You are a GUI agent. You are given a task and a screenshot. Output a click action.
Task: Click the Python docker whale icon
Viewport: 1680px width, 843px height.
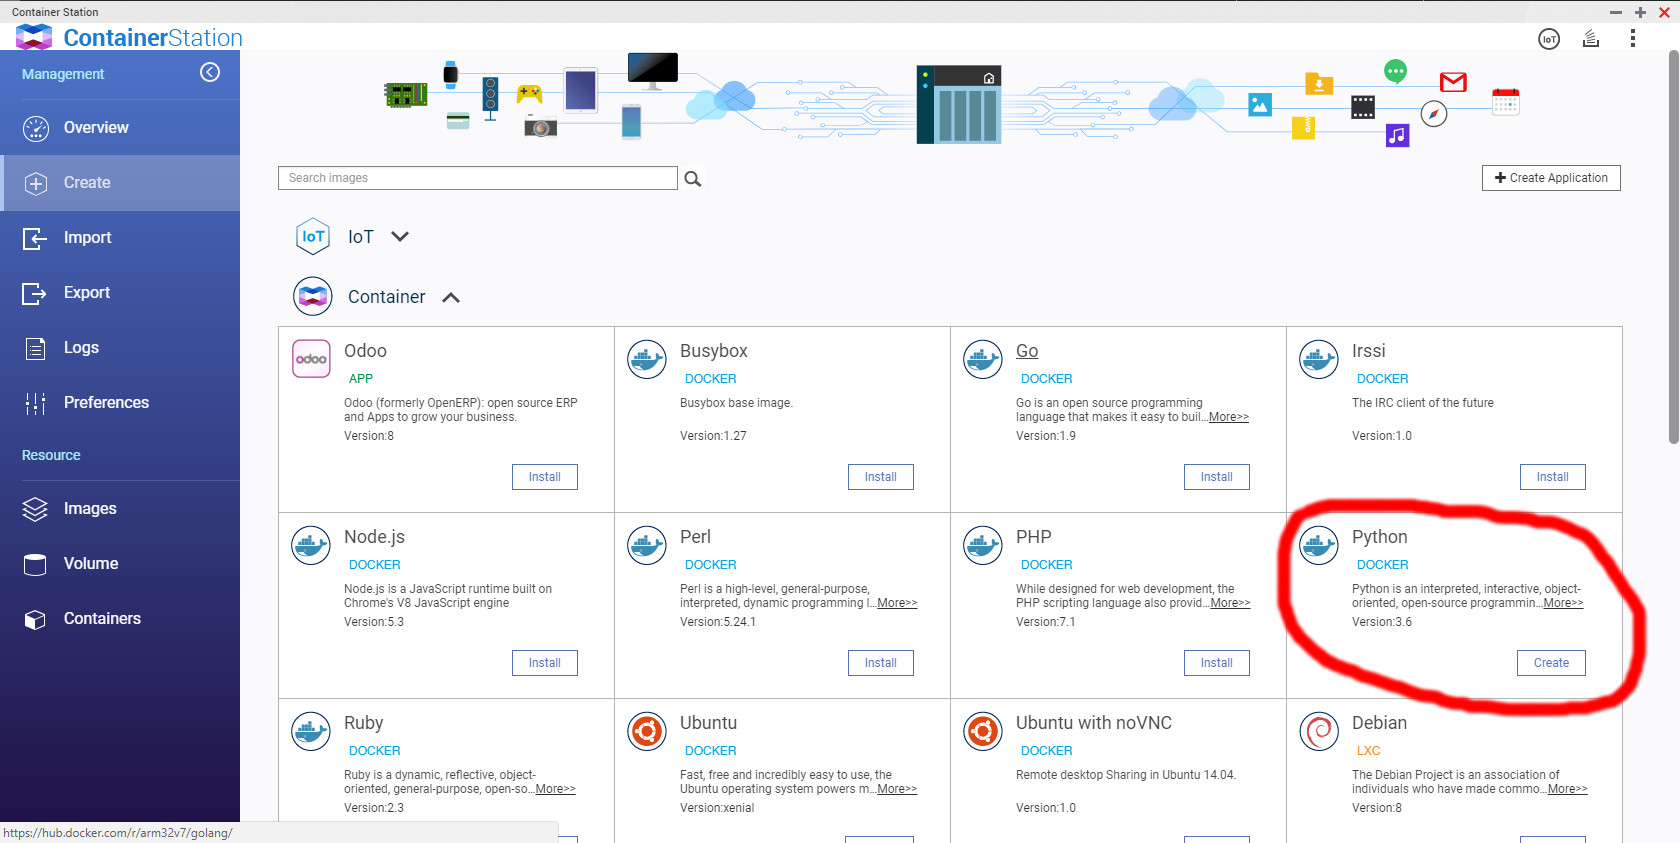pos(1319,545)
